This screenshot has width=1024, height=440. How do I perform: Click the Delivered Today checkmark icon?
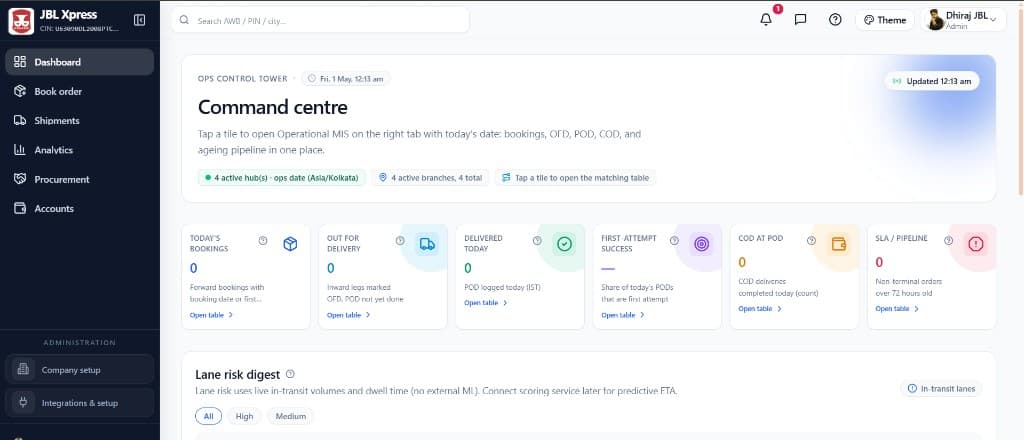coord(564,244)
